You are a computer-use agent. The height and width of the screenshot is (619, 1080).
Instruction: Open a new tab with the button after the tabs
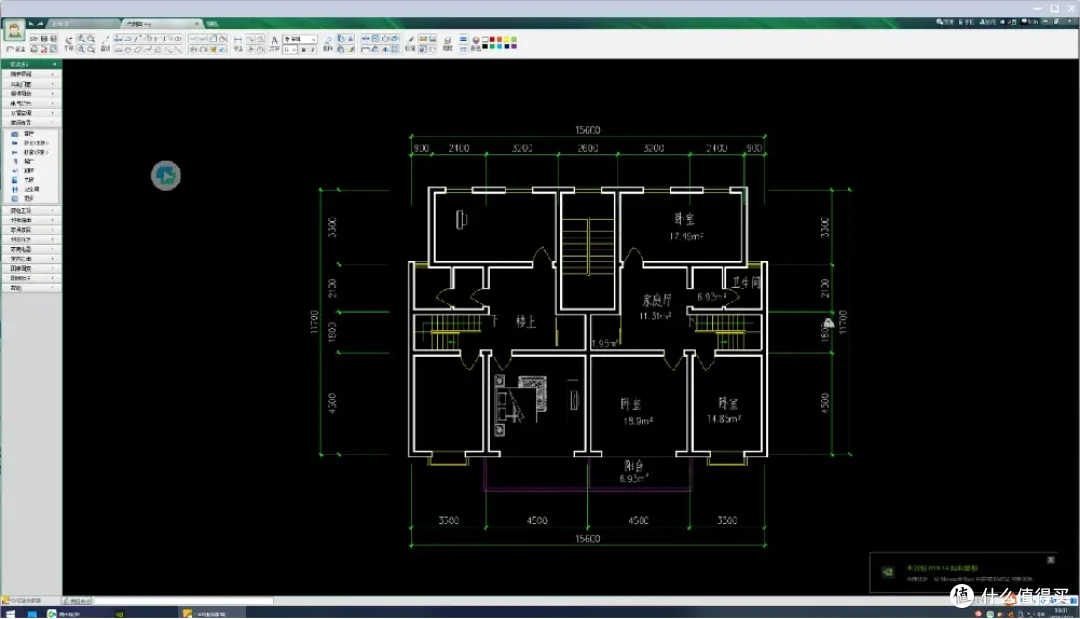click(212, 23)
